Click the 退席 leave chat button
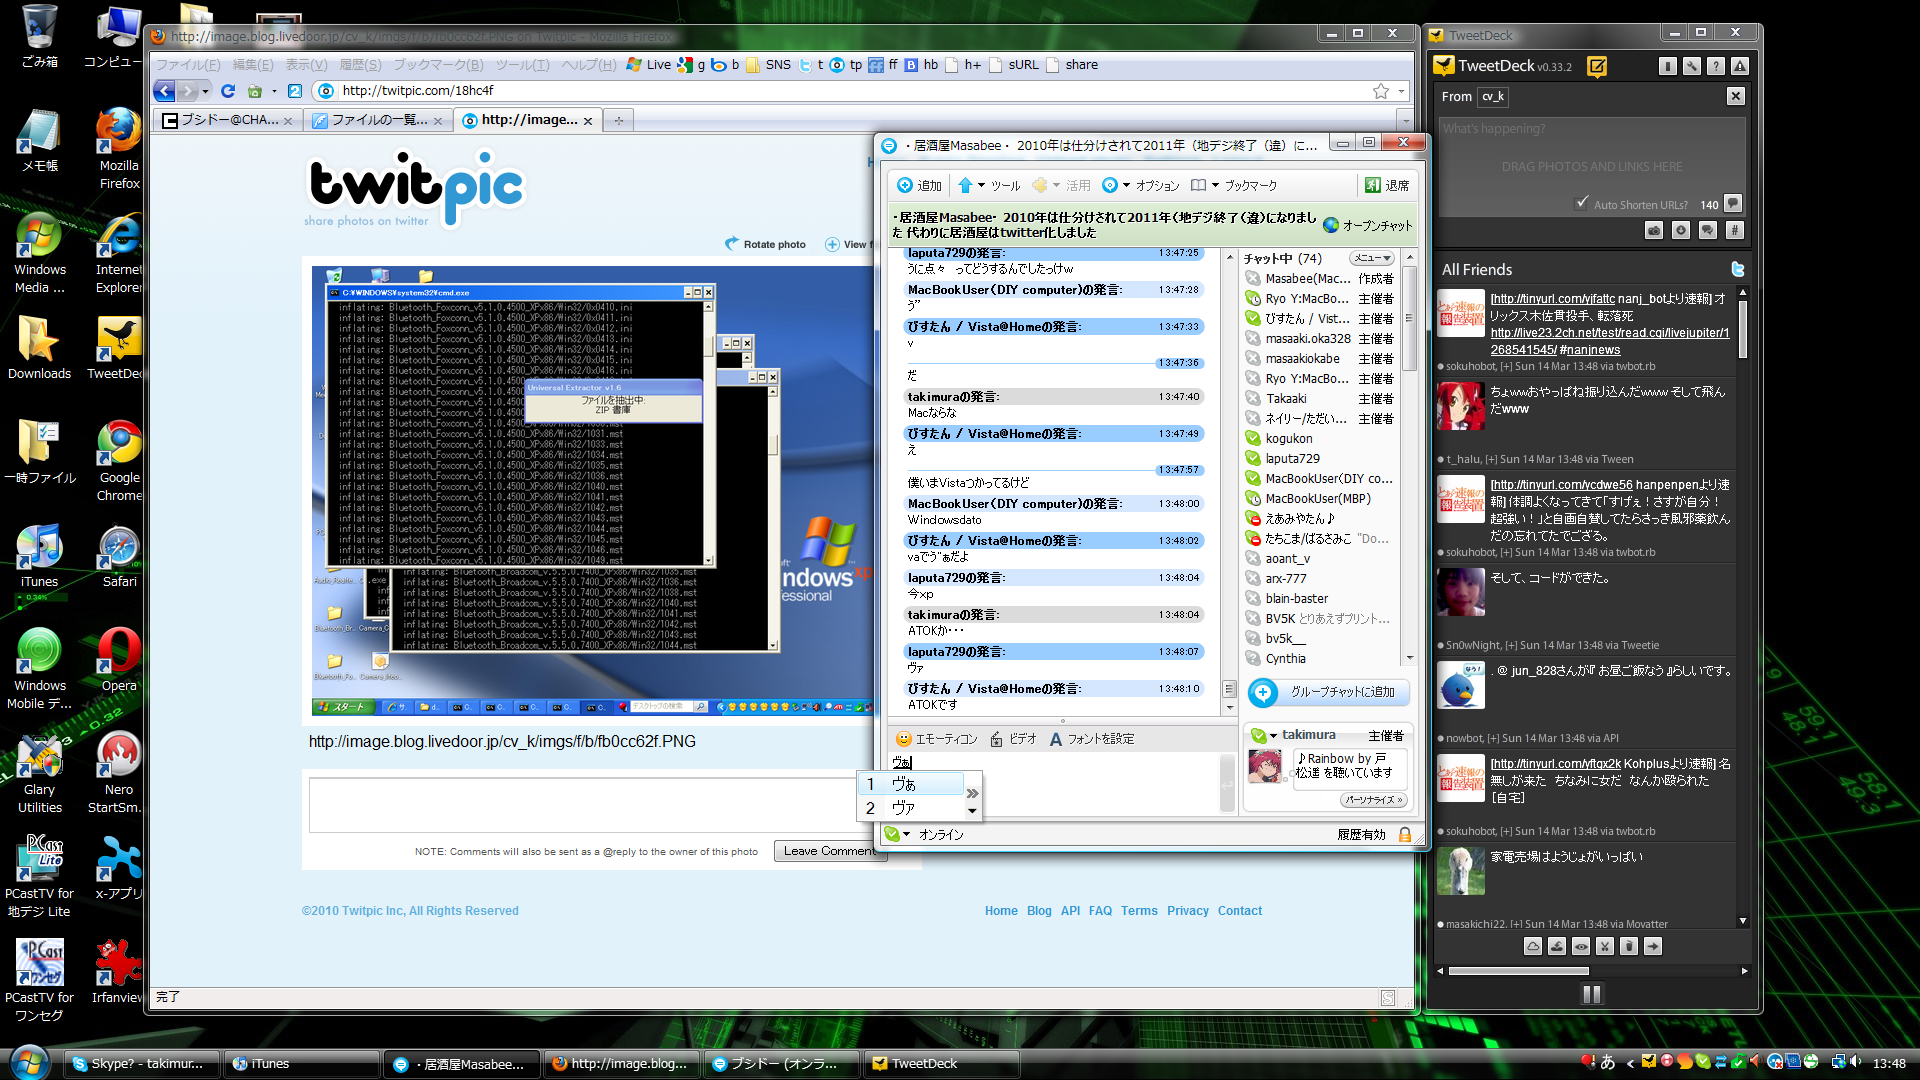1920x1080 pixels. pos(1388,185)
